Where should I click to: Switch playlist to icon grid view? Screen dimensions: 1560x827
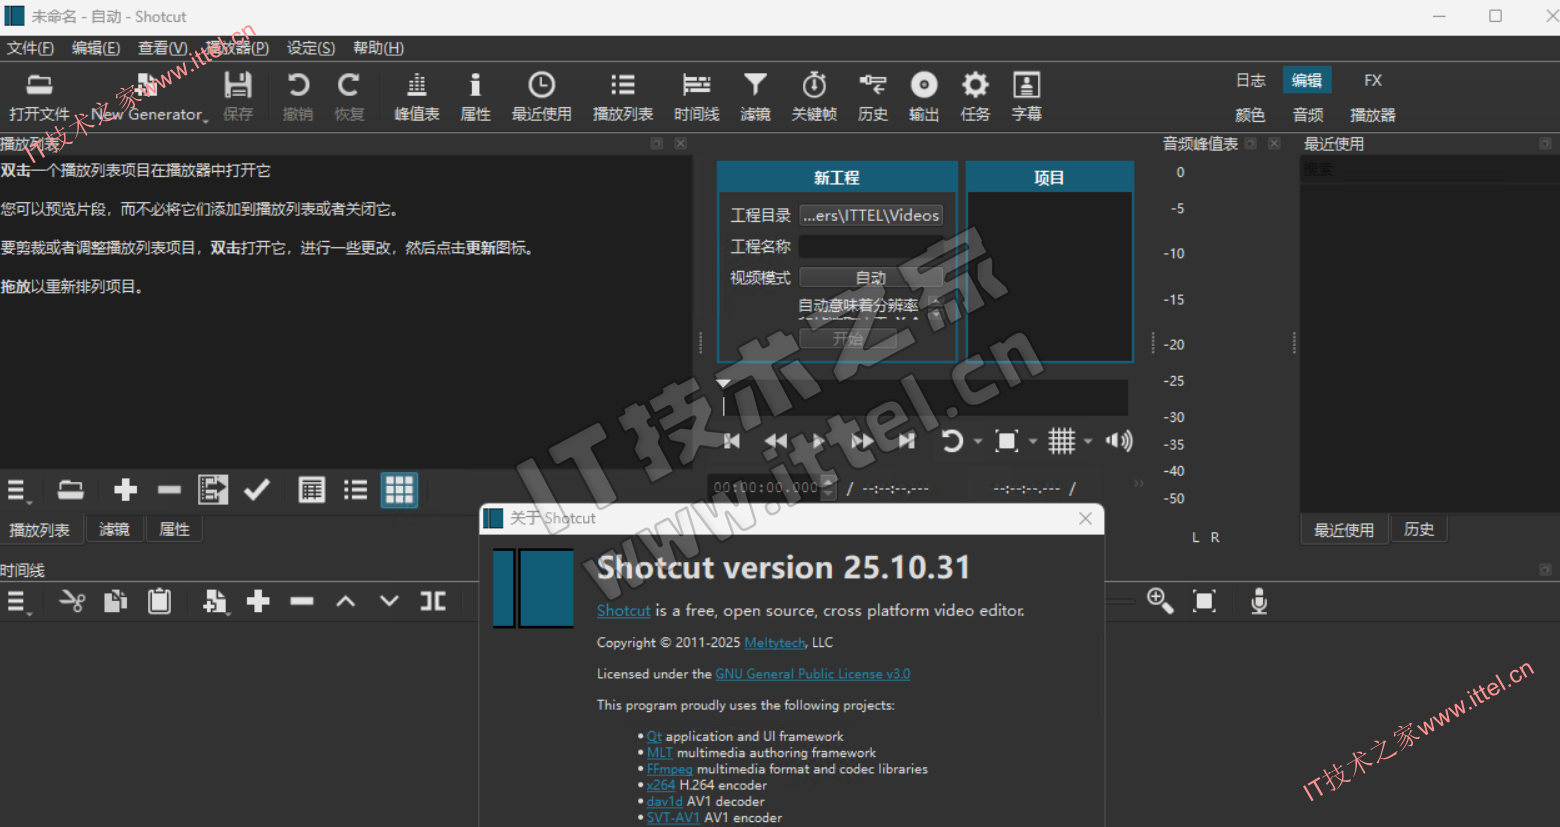pos(399,490)
